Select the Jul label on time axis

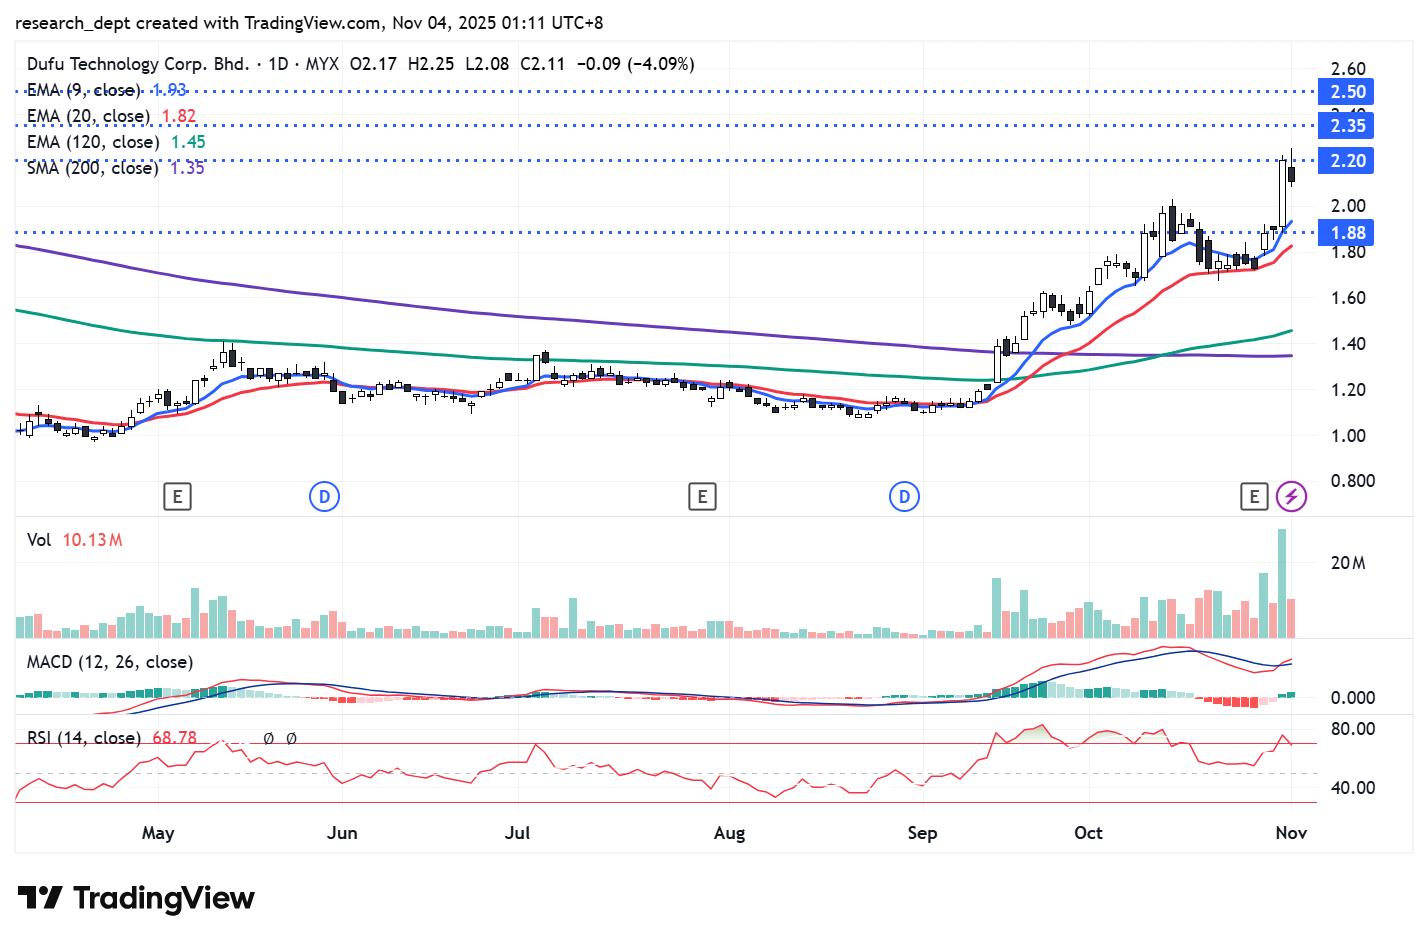point(517,833)
